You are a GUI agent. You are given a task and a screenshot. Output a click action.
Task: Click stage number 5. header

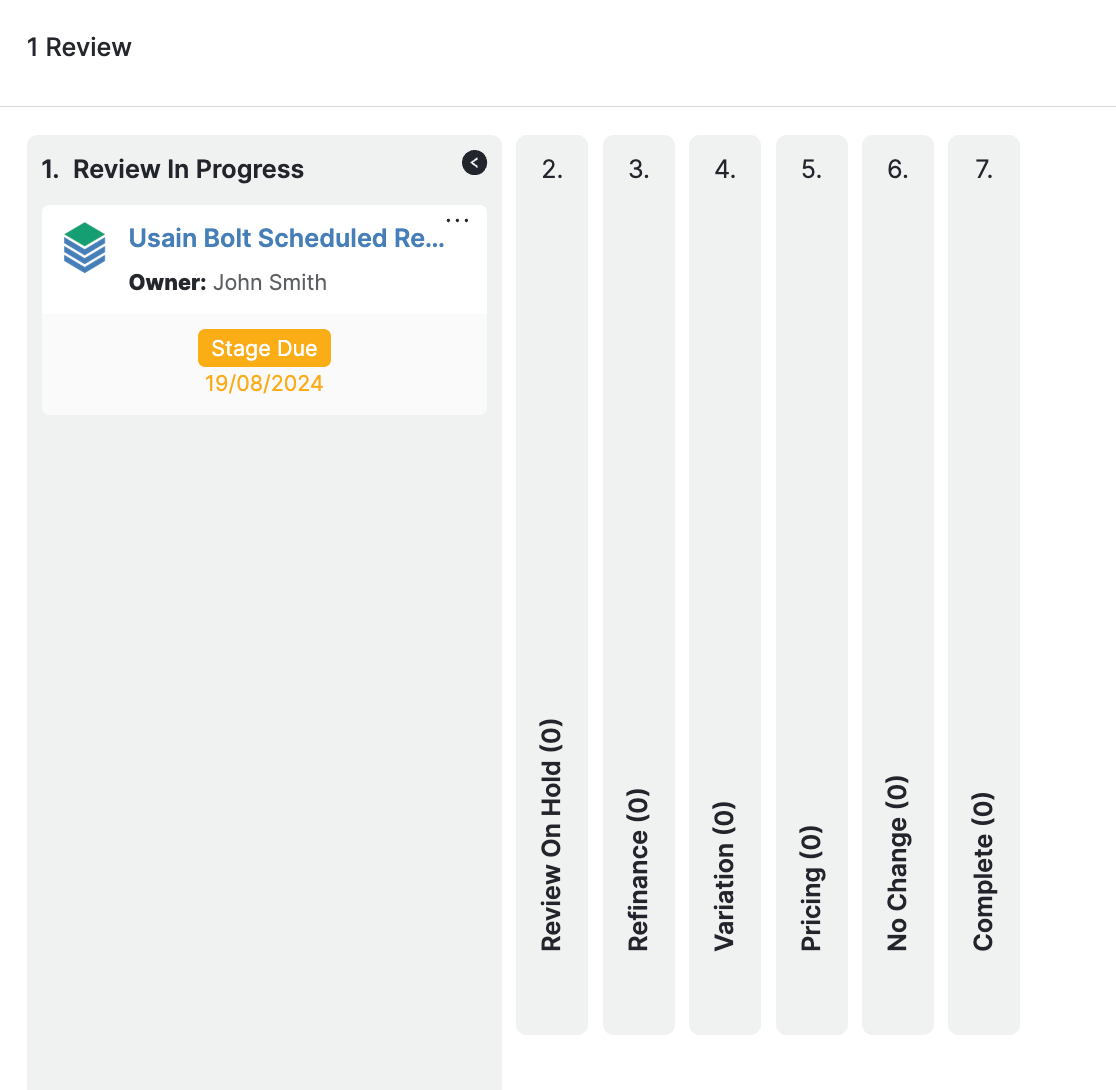click(811, 169)
